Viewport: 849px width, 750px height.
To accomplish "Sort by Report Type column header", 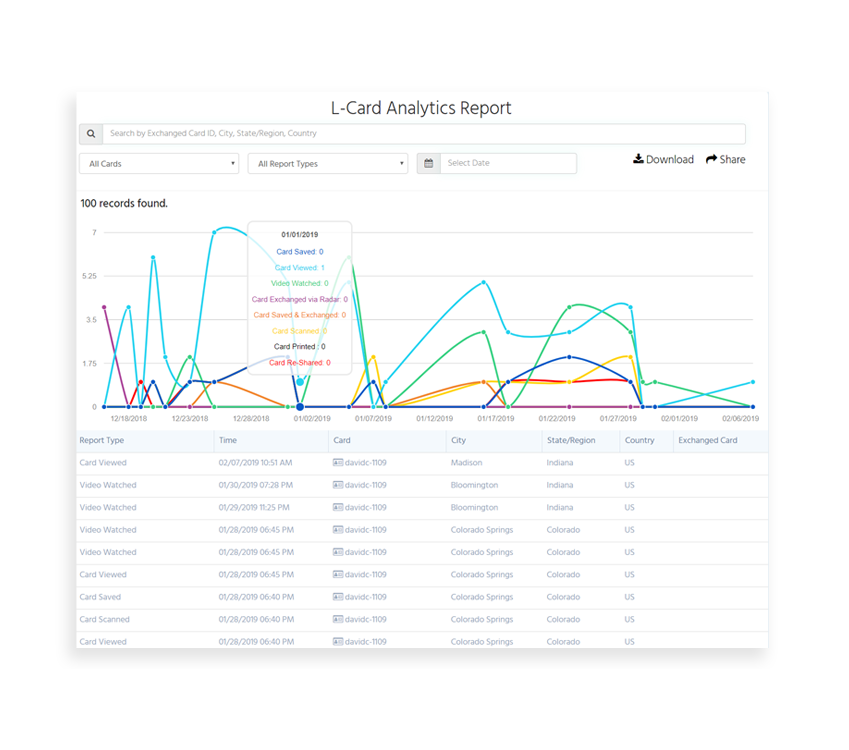I will point(102,440).
